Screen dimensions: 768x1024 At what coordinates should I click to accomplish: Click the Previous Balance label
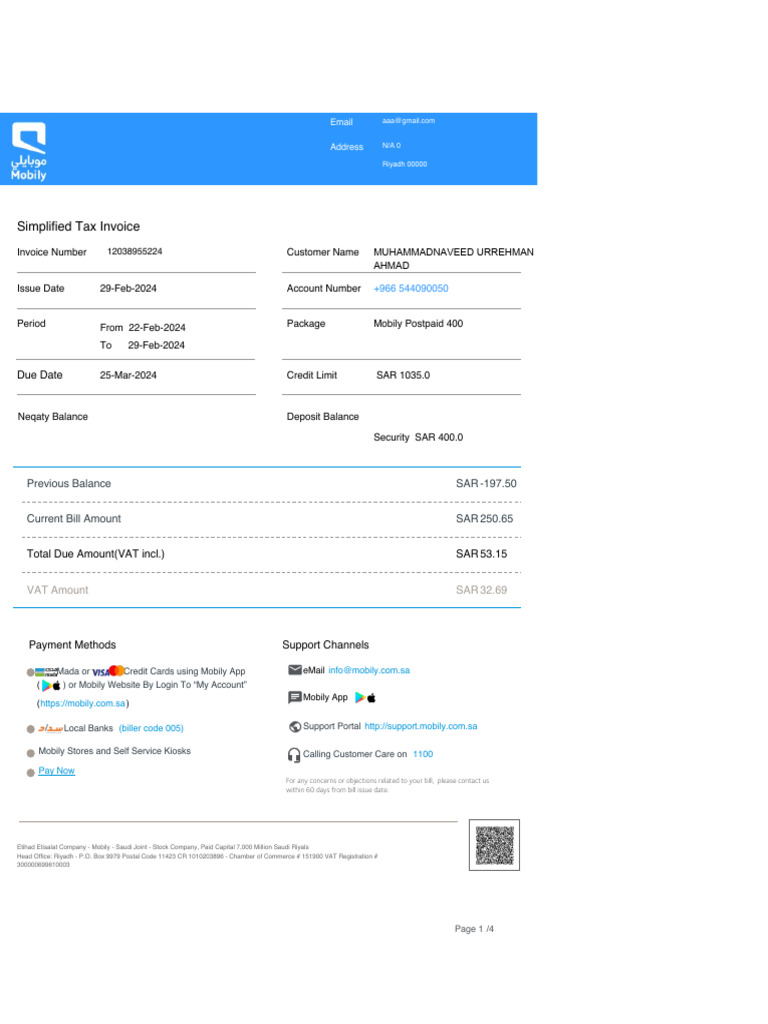click(69, 483)
